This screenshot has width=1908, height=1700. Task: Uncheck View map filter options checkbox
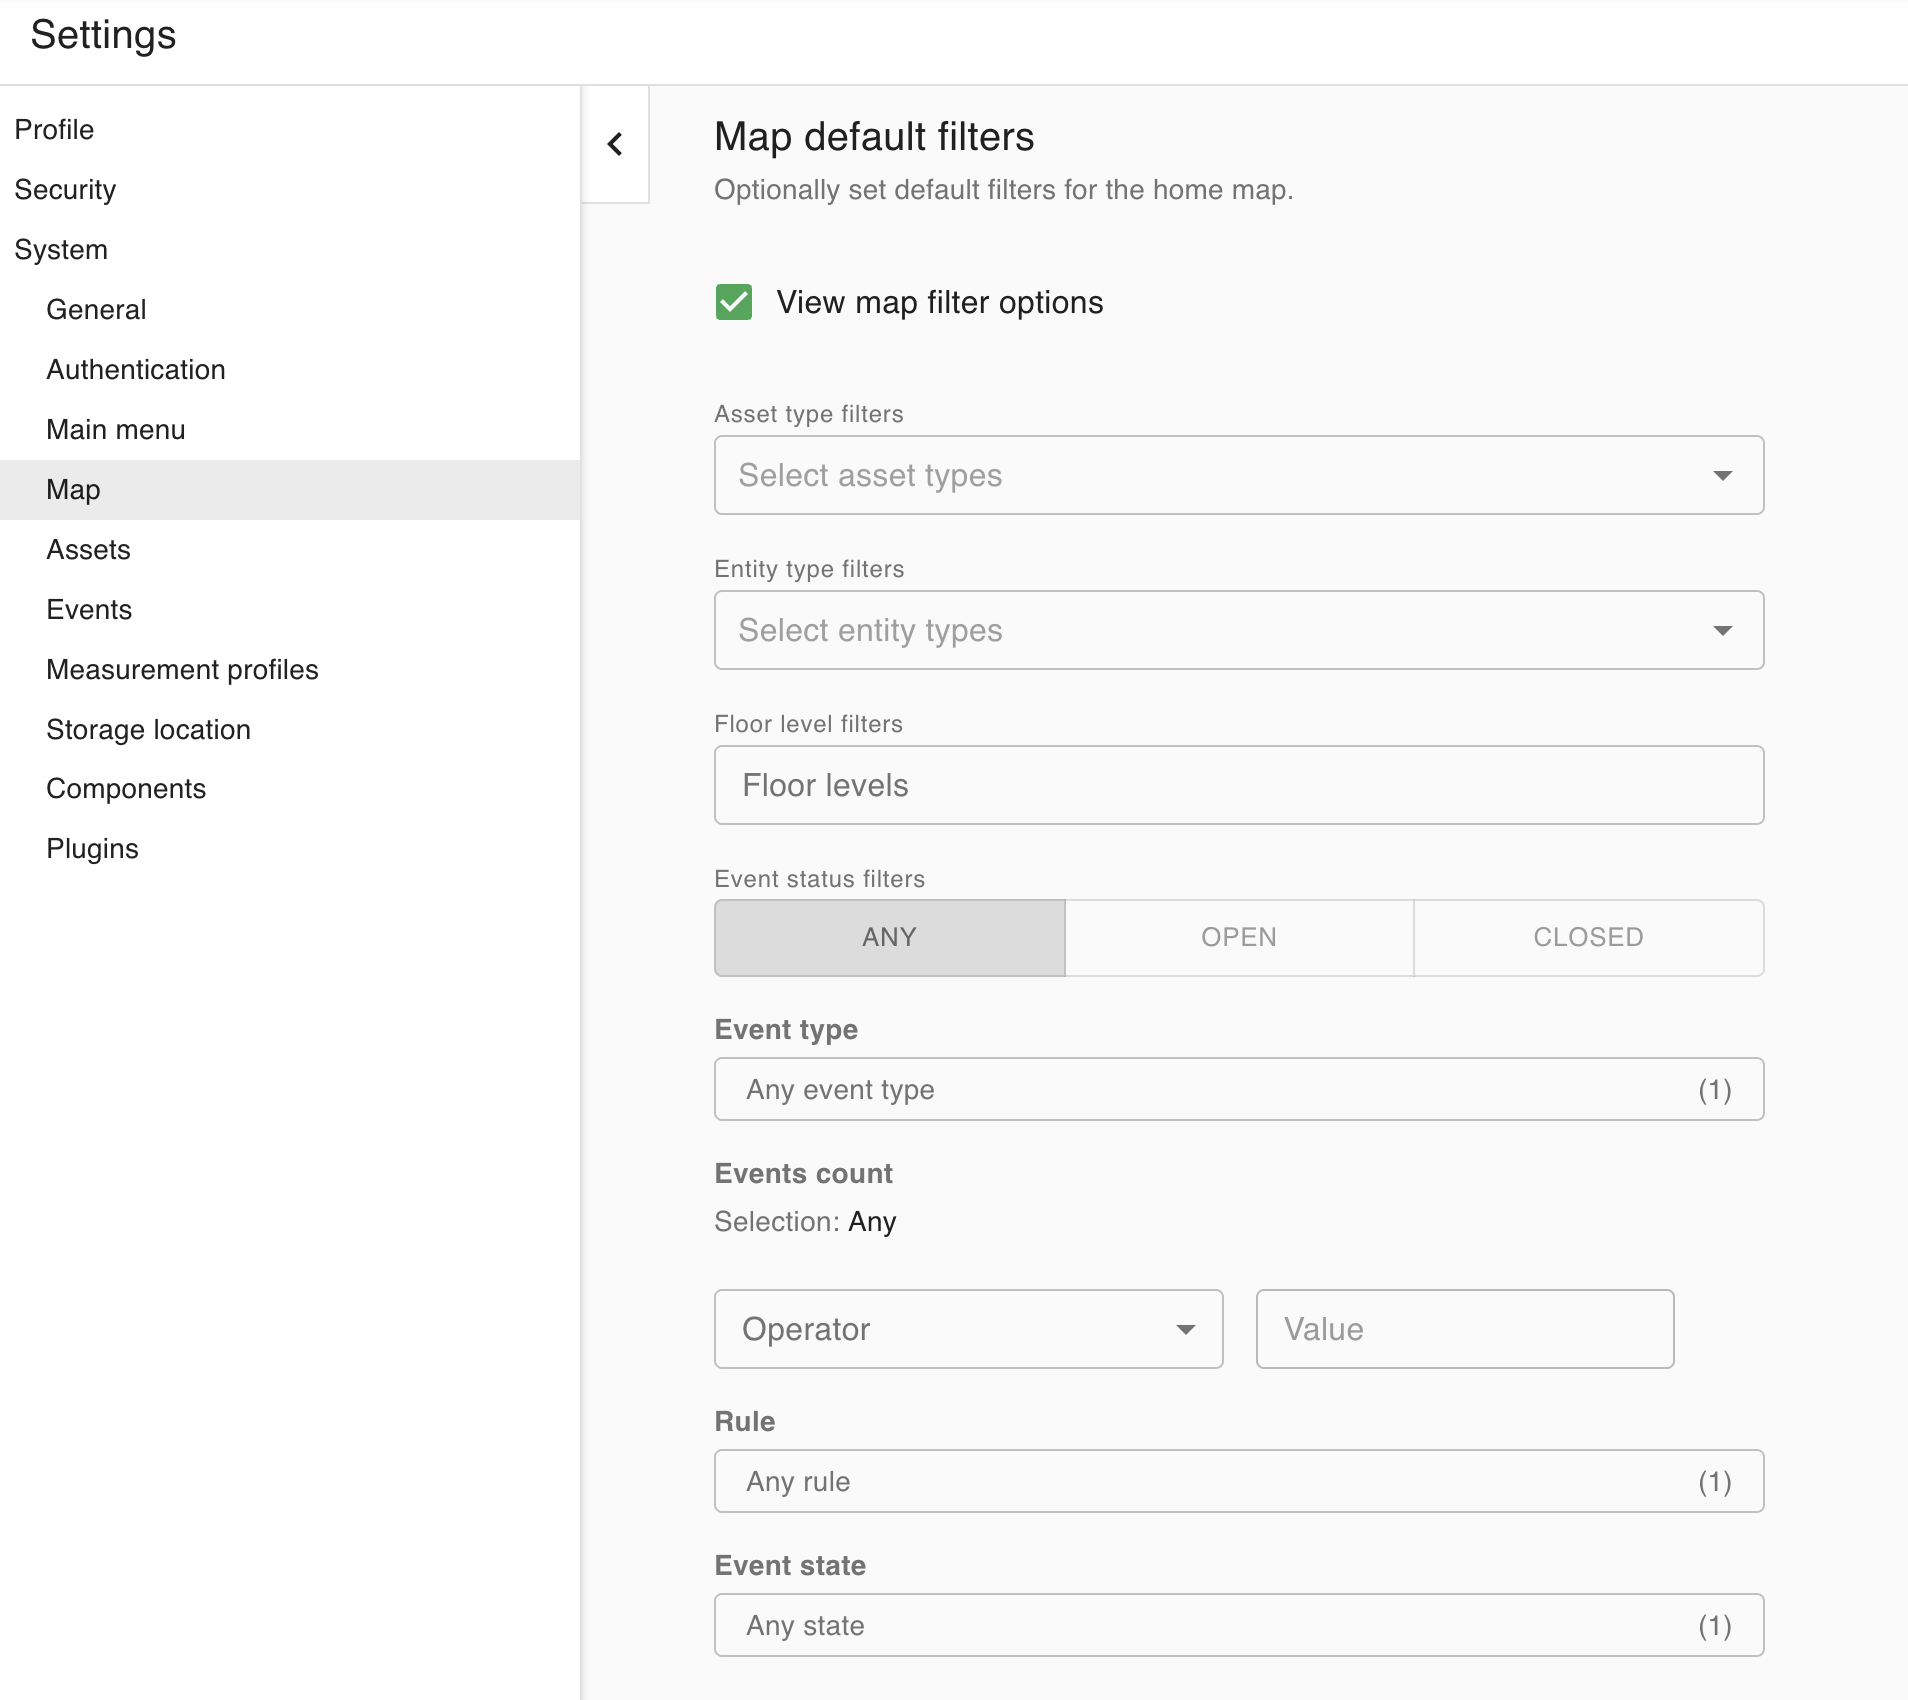(x=734, y=302)
